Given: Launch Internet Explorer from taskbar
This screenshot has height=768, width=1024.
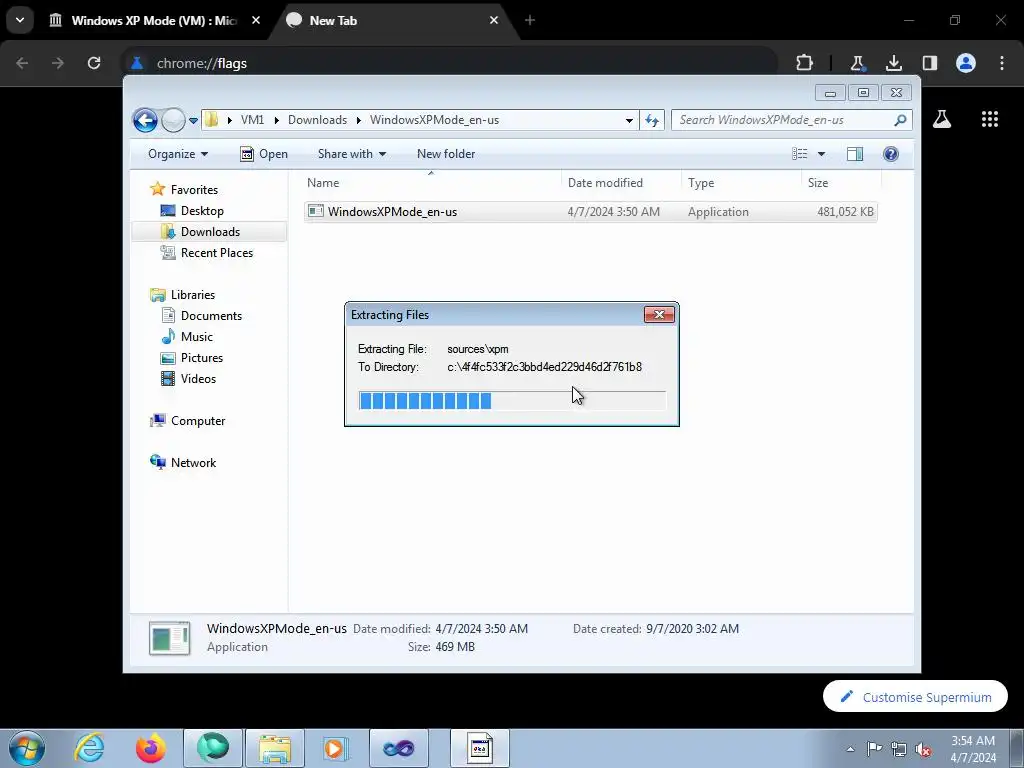Looking at the screenshot, I should (x=89, y=748).
